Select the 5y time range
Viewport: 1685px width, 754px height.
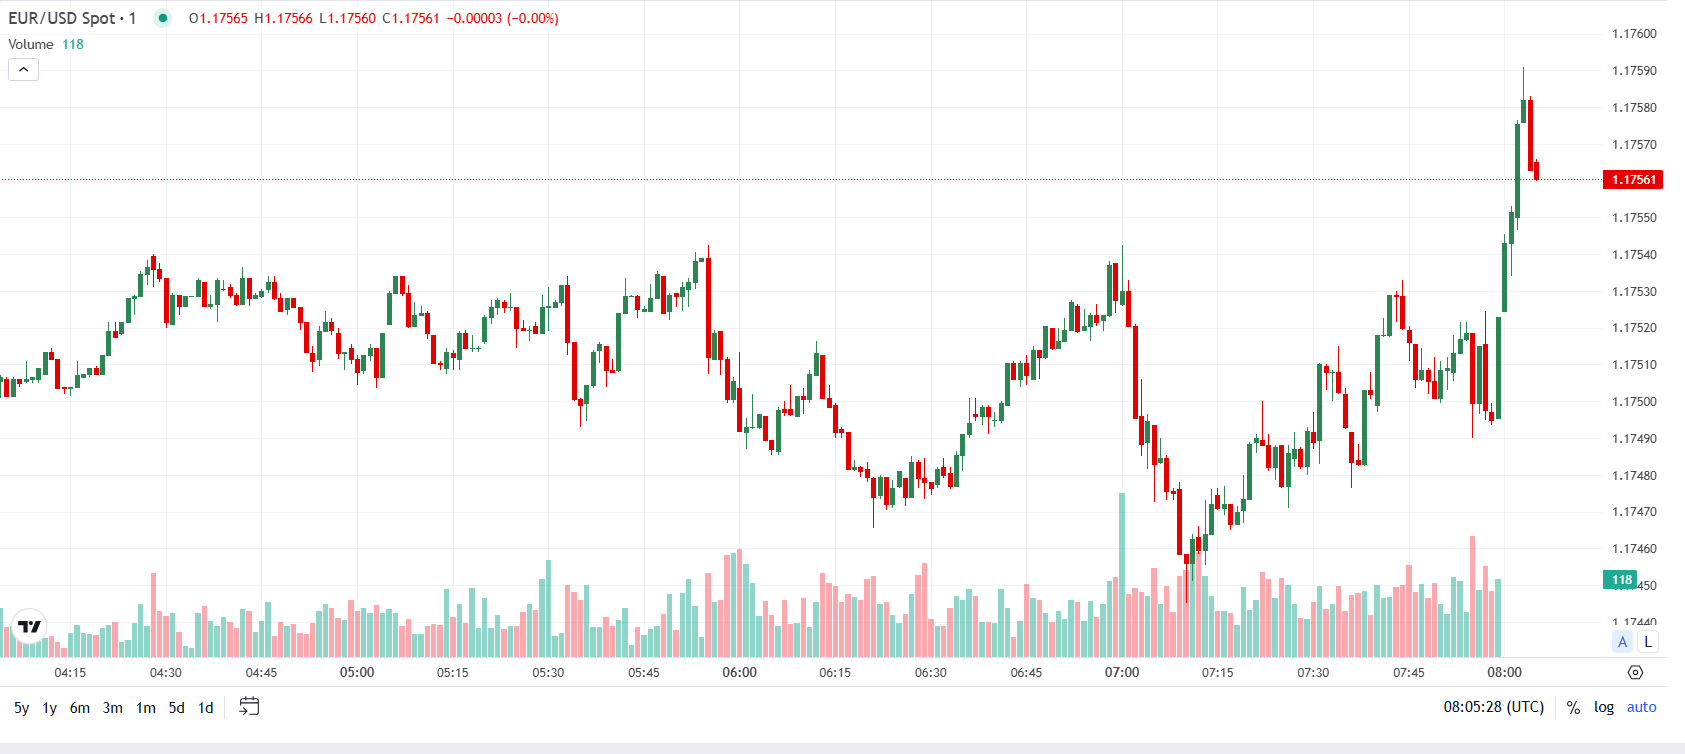(x=21, y=708)
